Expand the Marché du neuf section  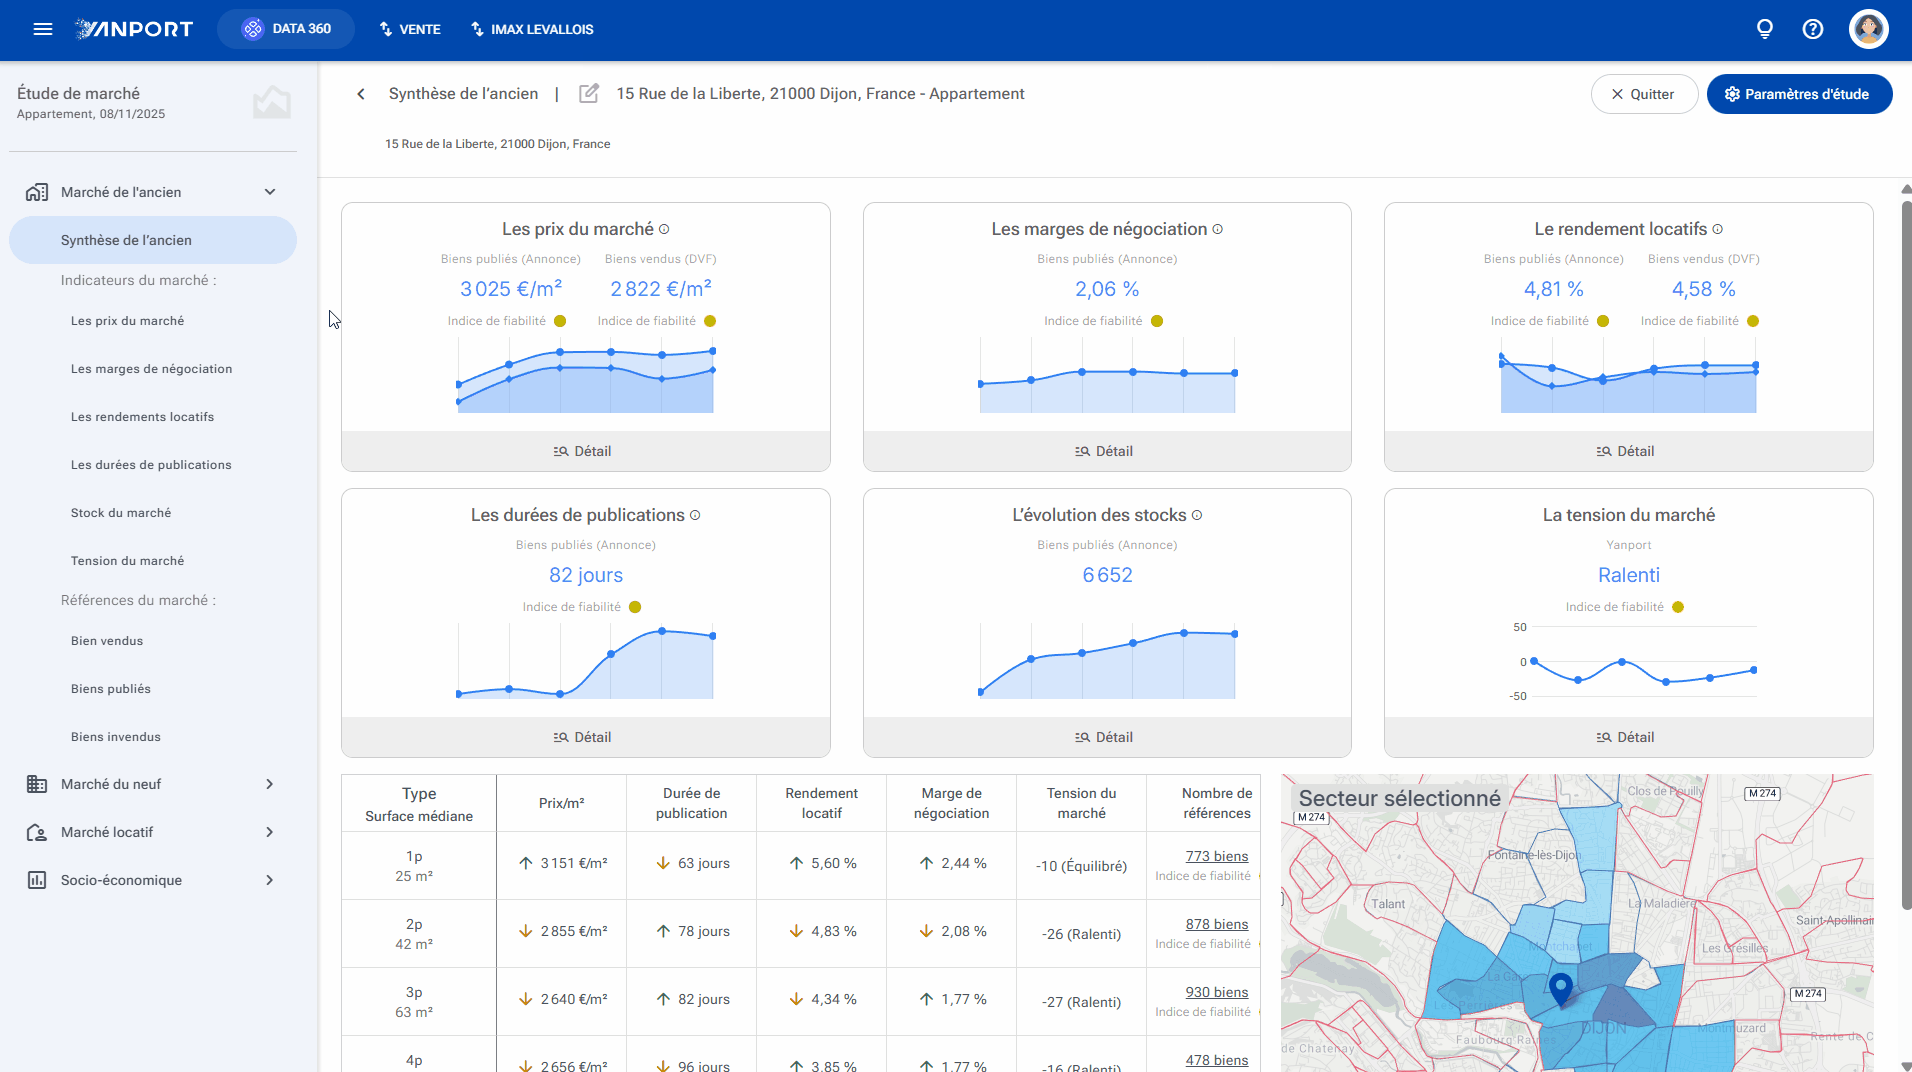point(270,784)
